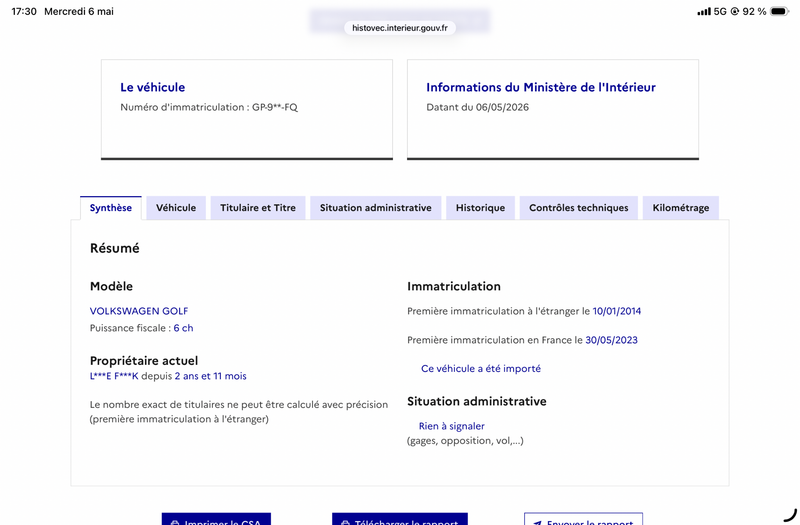Click the 2 ans et 11 mois duration
This screenshot has width=800, height=525.
point(211,376)
